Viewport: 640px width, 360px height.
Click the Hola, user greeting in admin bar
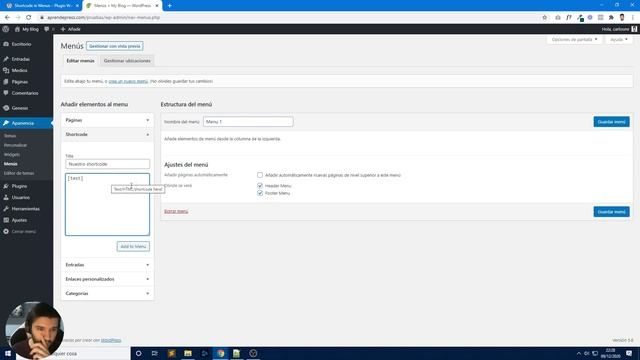pos(619,29)
